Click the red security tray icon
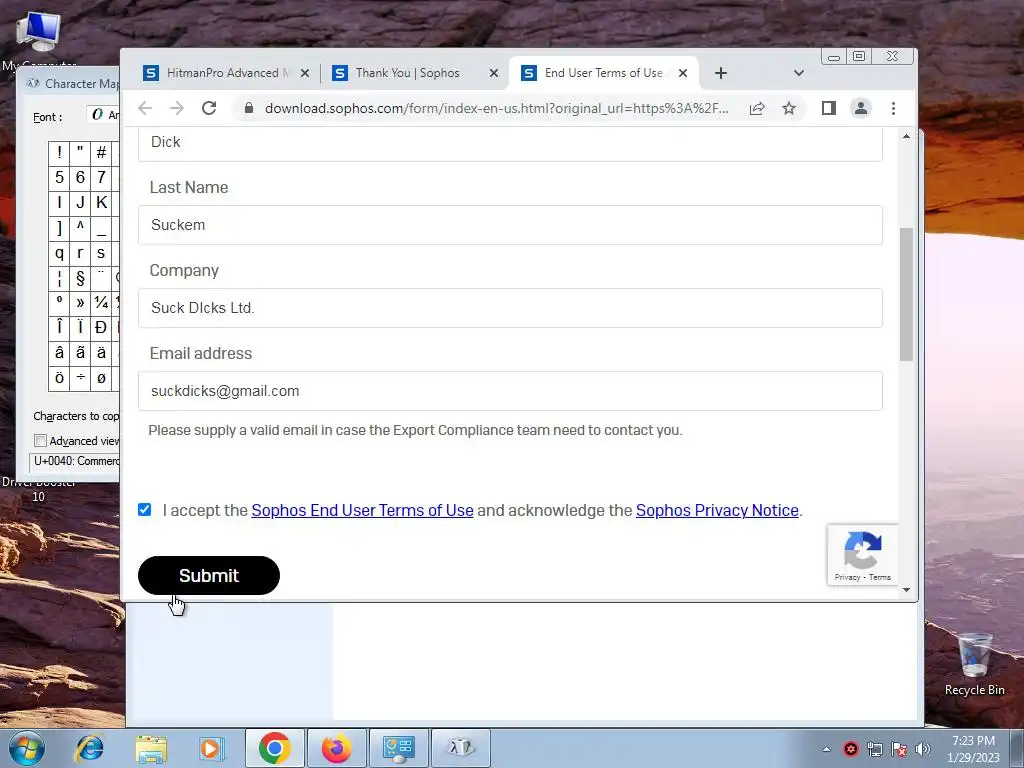The image size is (1024, 768). pos(850,749)
